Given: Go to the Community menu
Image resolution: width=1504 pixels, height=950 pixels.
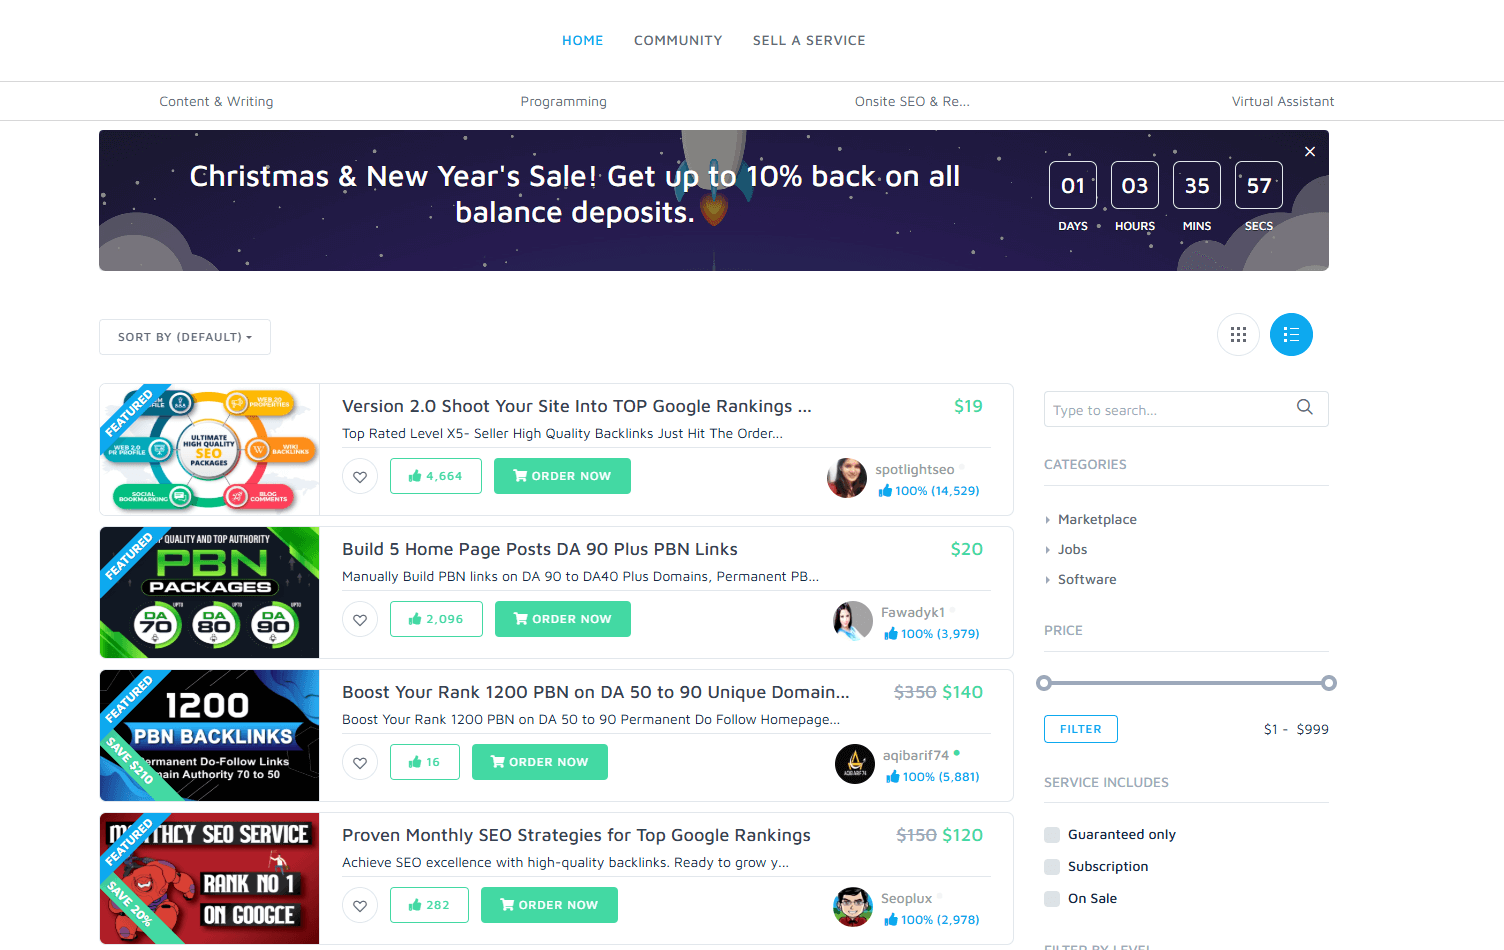Looking at the screenshot, I should [x=678, y=41].
